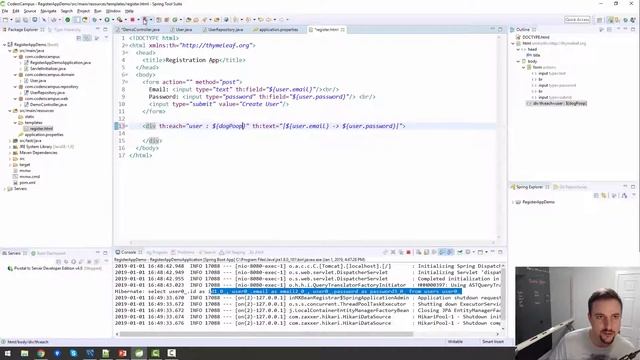Open the Source menu
This screenshot has width=640, height=360.
click(x=30, y=11)
